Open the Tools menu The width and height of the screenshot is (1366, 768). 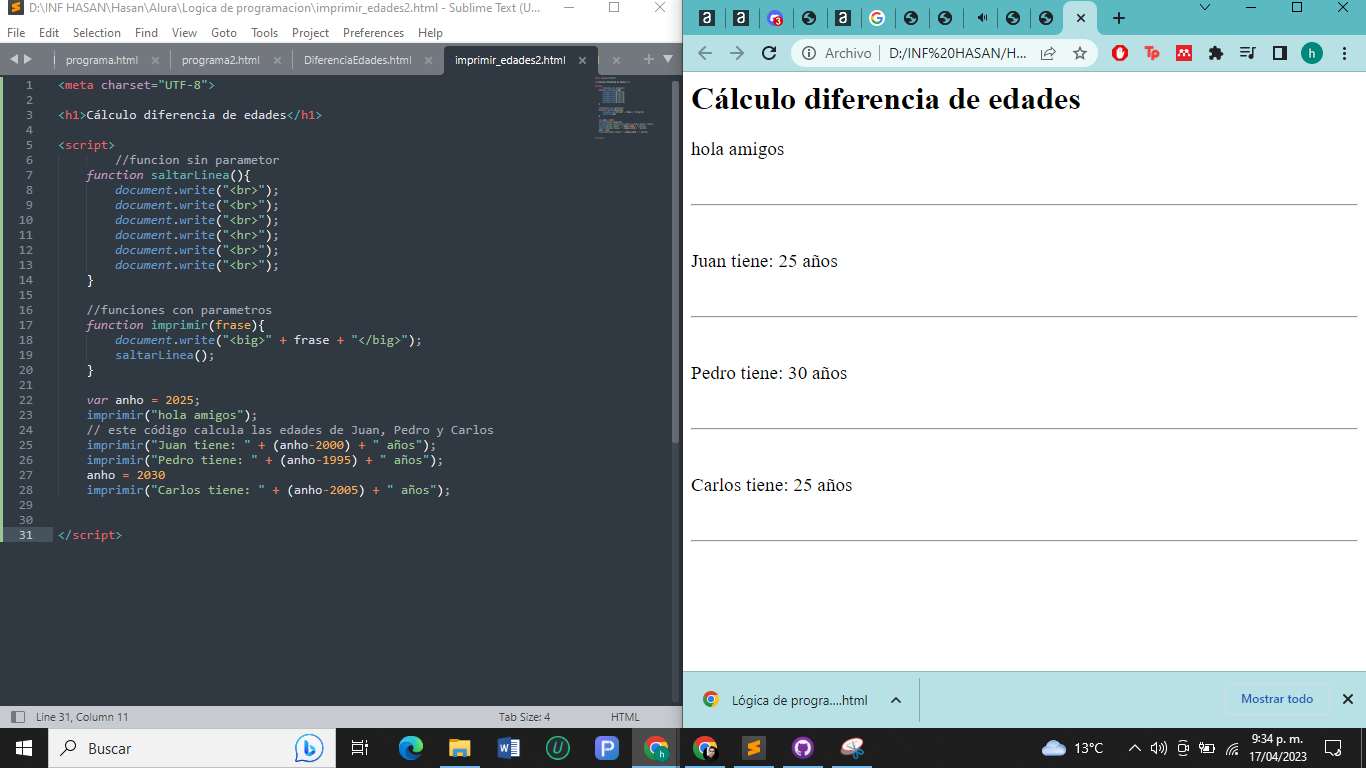point(265,32)
